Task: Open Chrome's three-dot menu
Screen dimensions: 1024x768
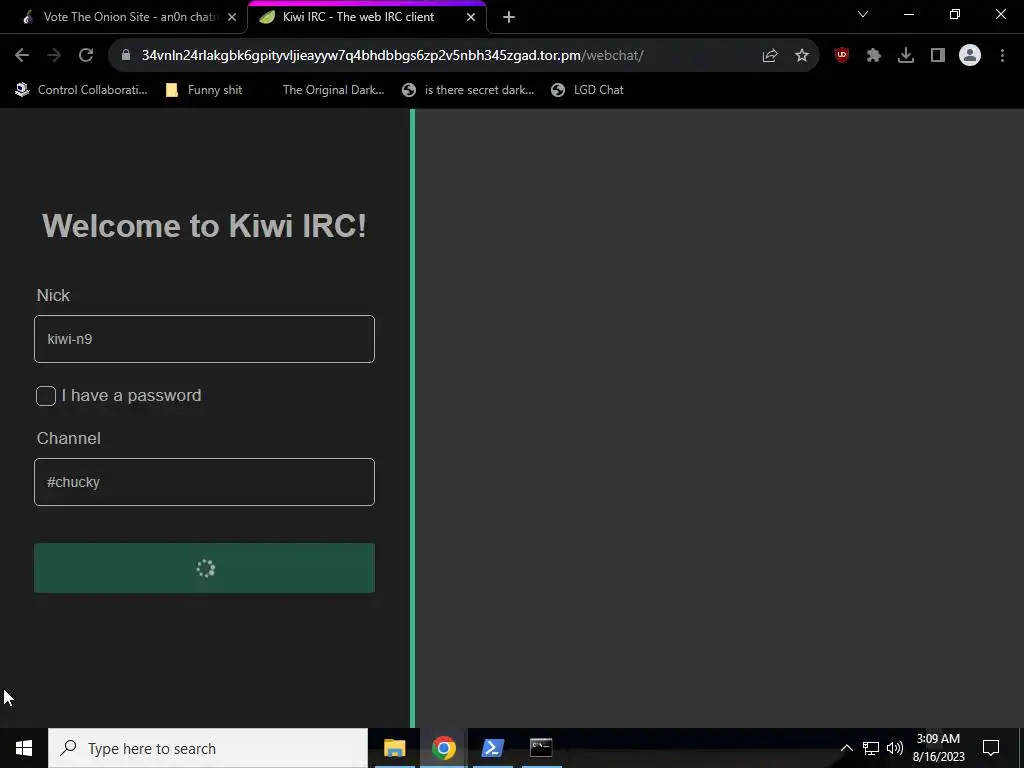Action: tap(1002, 56)
